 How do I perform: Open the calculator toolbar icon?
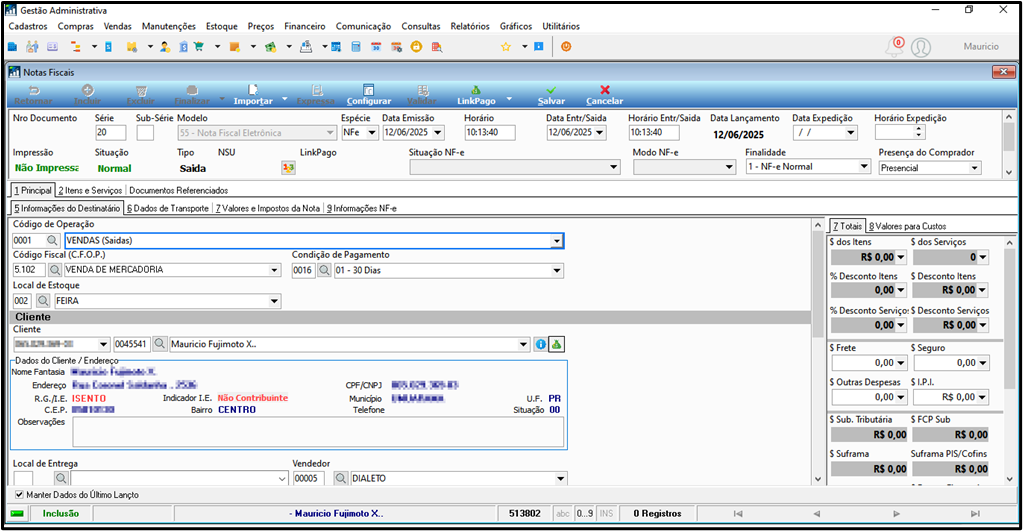pos(356,47)
